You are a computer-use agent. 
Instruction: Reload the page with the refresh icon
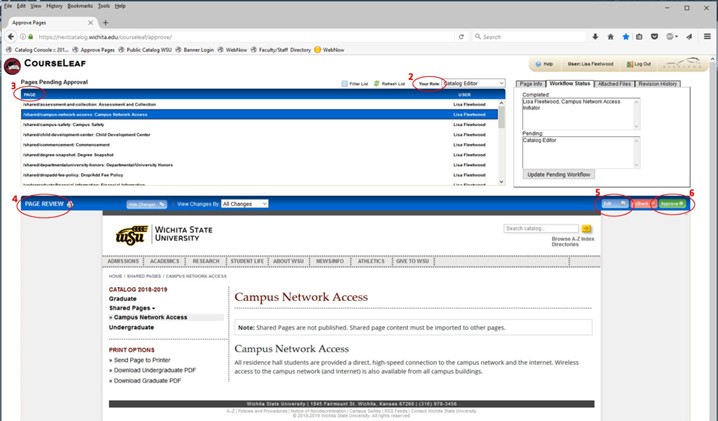(461, 37)
